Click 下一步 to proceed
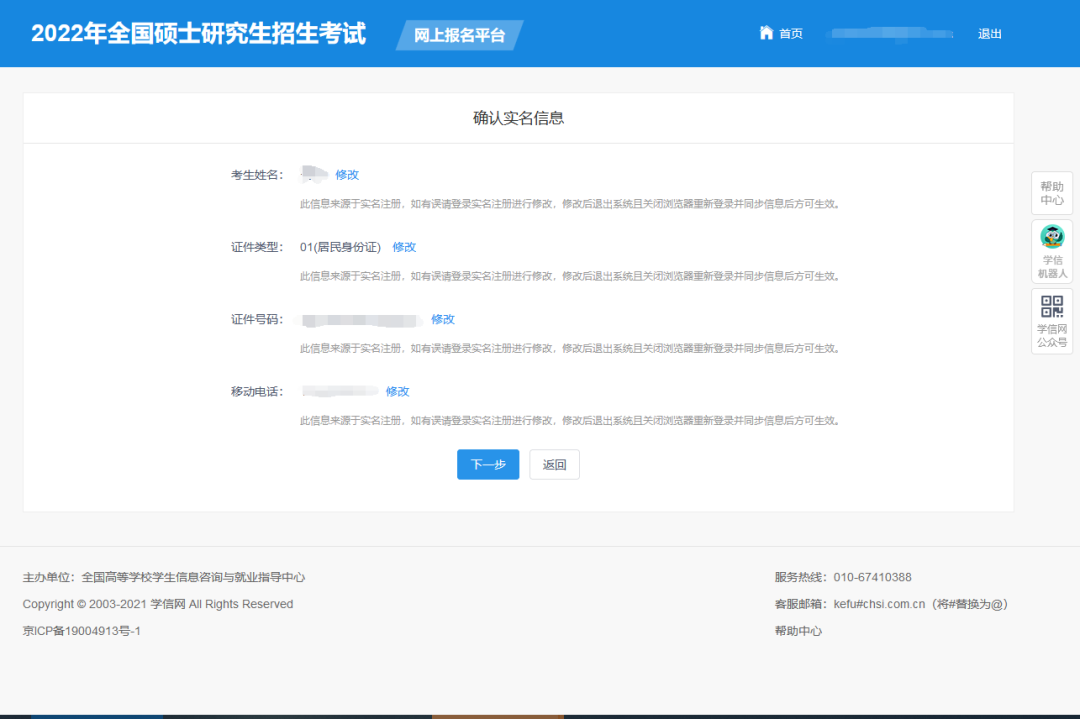Viewport: 1080px width, 719px height. pos(488,464)
